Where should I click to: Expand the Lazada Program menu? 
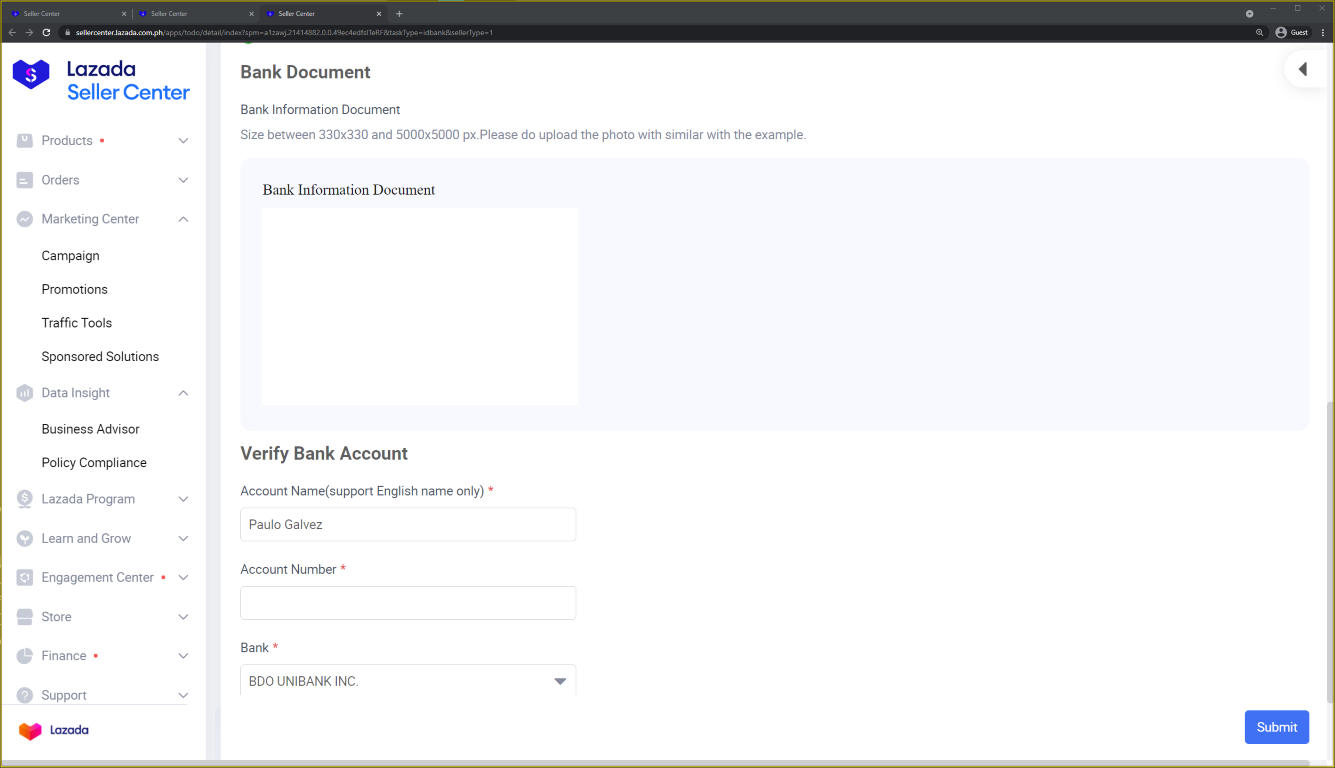click(183, 499)
